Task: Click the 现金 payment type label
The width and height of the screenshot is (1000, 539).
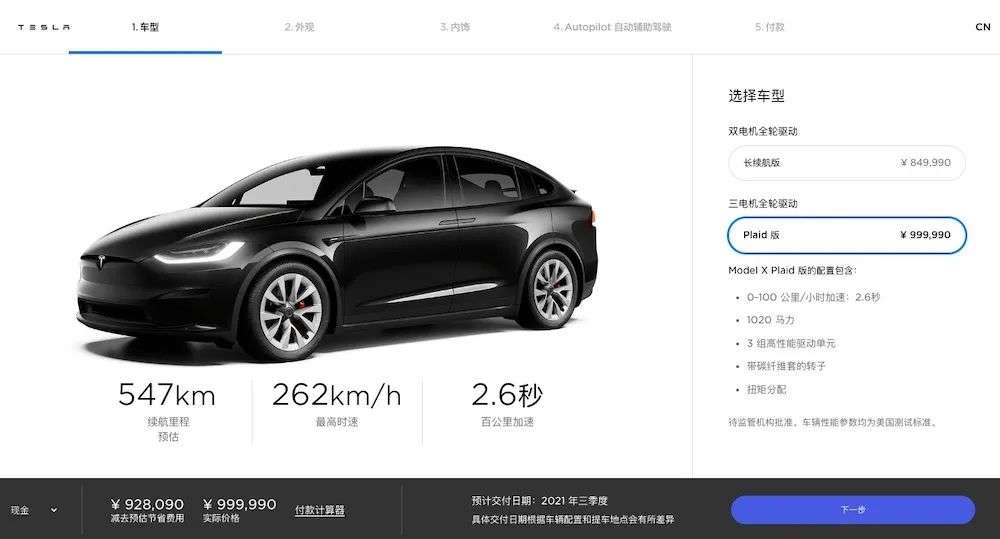Action: coord(20,510)
